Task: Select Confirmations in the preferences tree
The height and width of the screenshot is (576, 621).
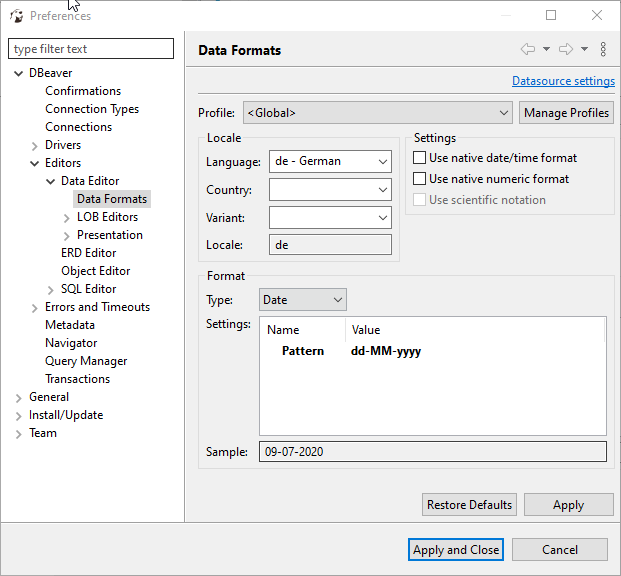Action: [x=83, y=91]
